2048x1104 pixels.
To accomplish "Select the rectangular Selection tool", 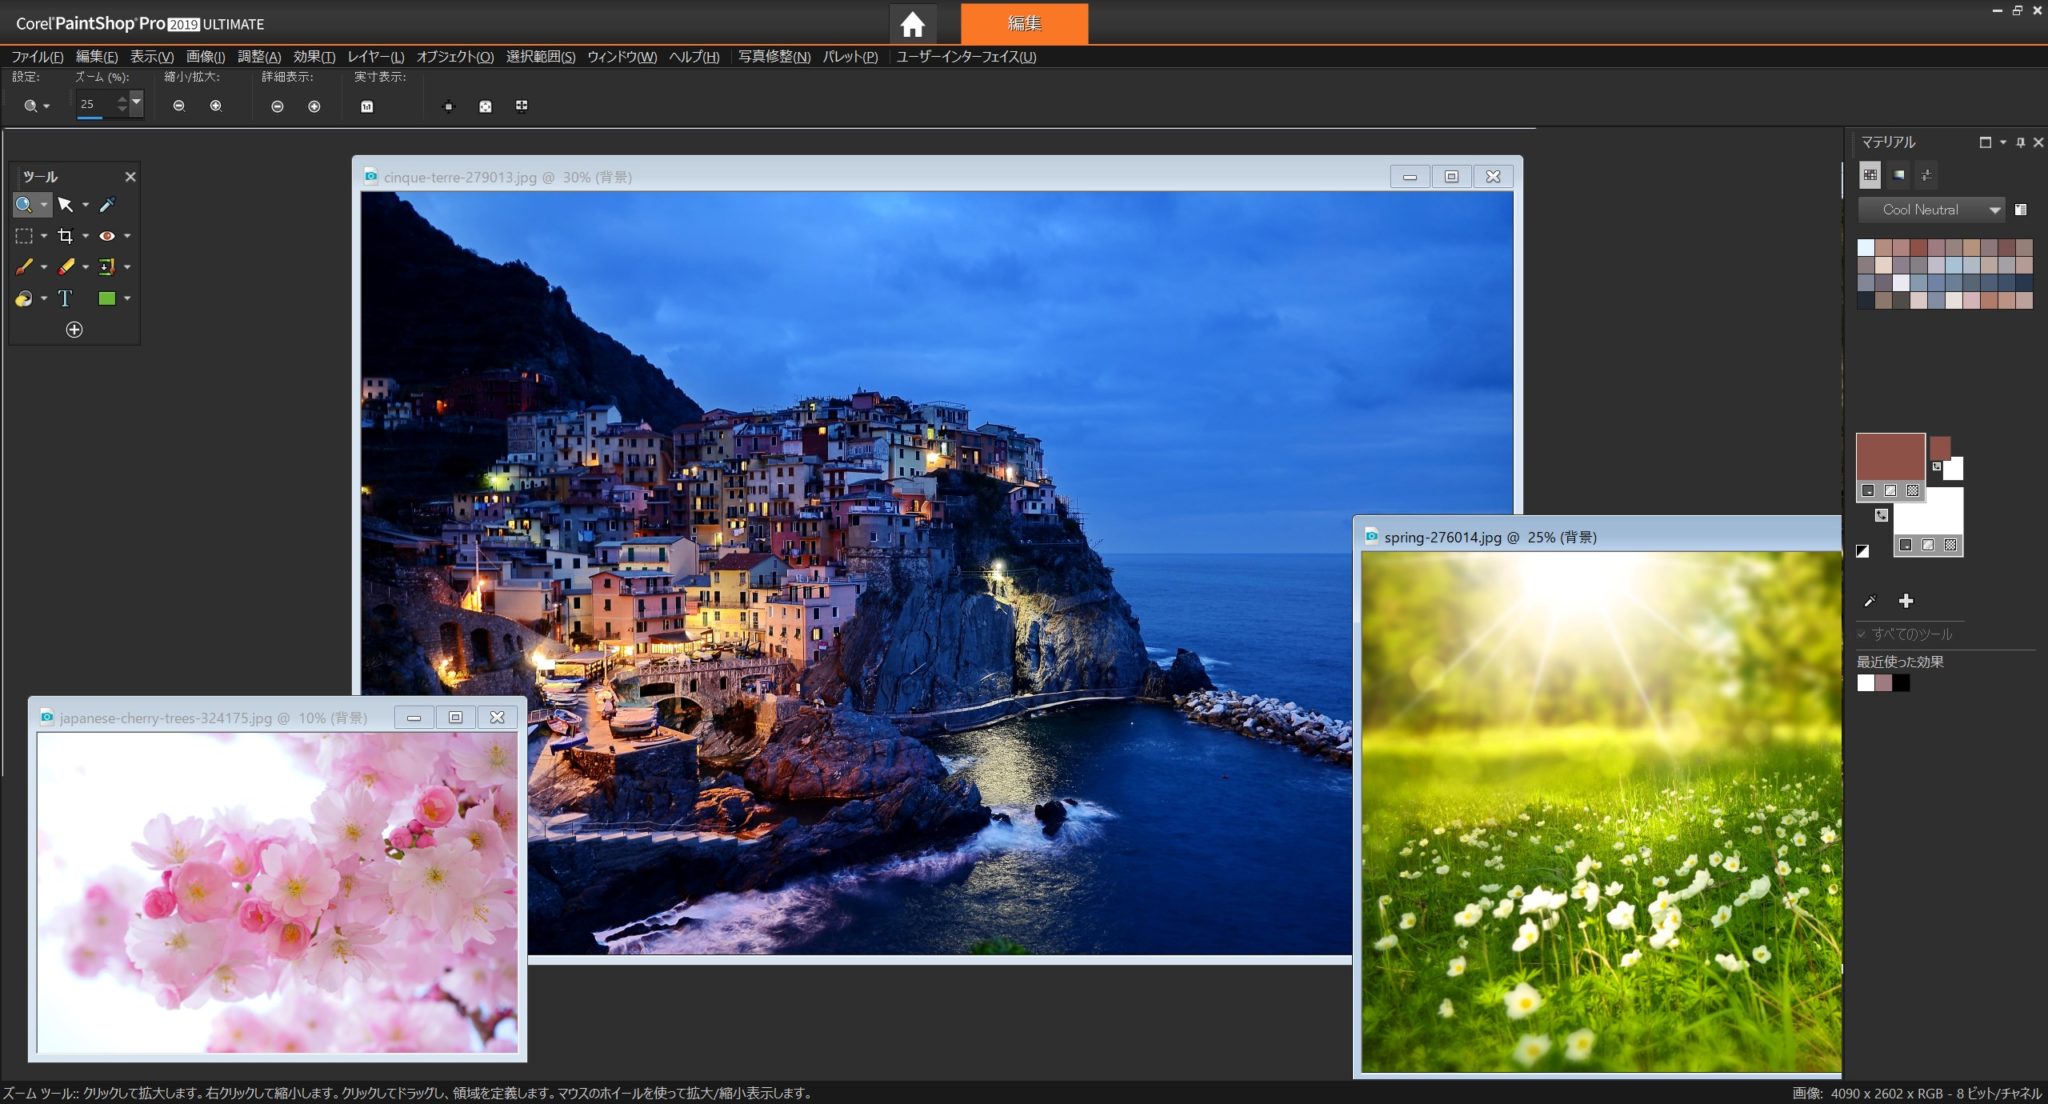I will click(24, 236).
